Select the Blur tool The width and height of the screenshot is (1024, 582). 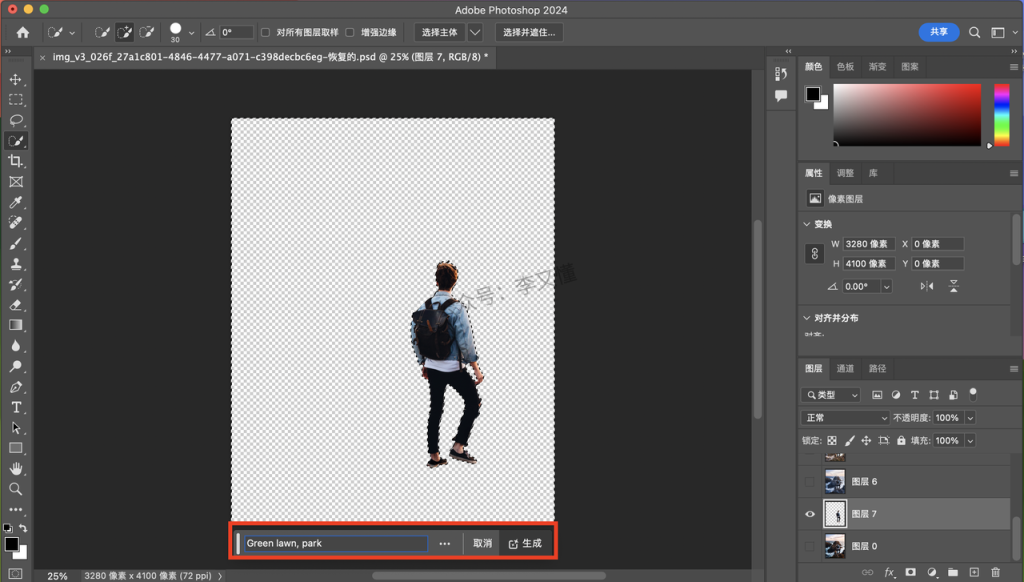tap(16, 346)
